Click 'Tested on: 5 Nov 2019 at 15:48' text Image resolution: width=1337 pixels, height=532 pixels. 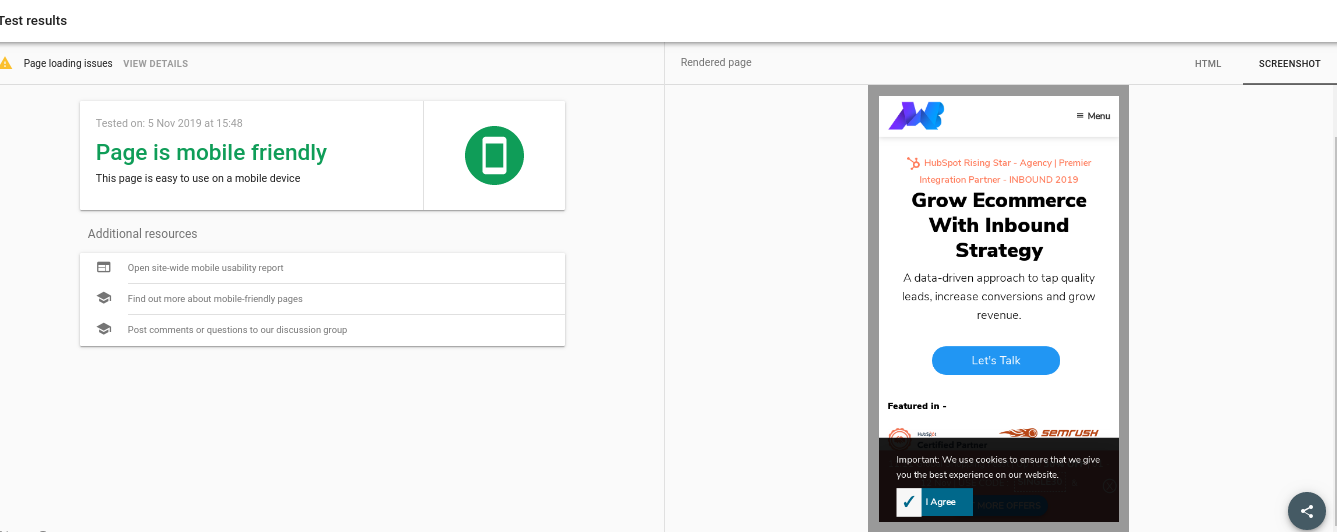(x=169, y=123)
